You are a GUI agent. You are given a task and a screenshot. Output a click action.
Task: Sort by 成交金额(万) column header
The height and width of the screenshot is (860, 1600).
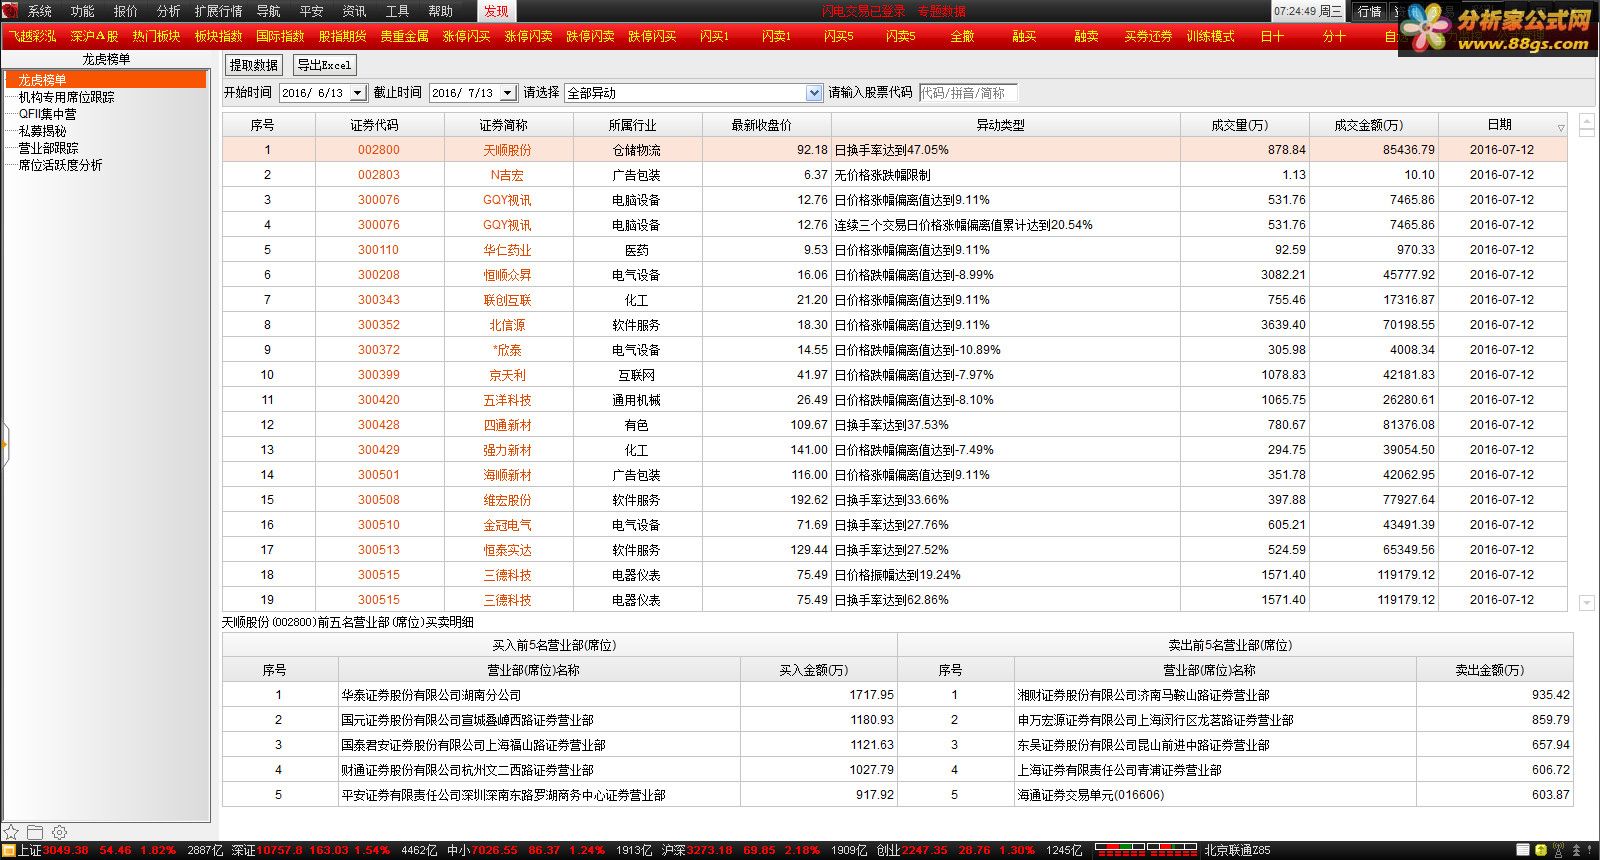1373,125
